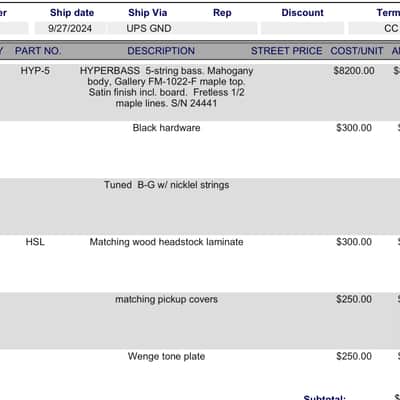Click the Ship date field showing 9/27/2024
This screenshot has height=400, width=400.
(70, 28)
